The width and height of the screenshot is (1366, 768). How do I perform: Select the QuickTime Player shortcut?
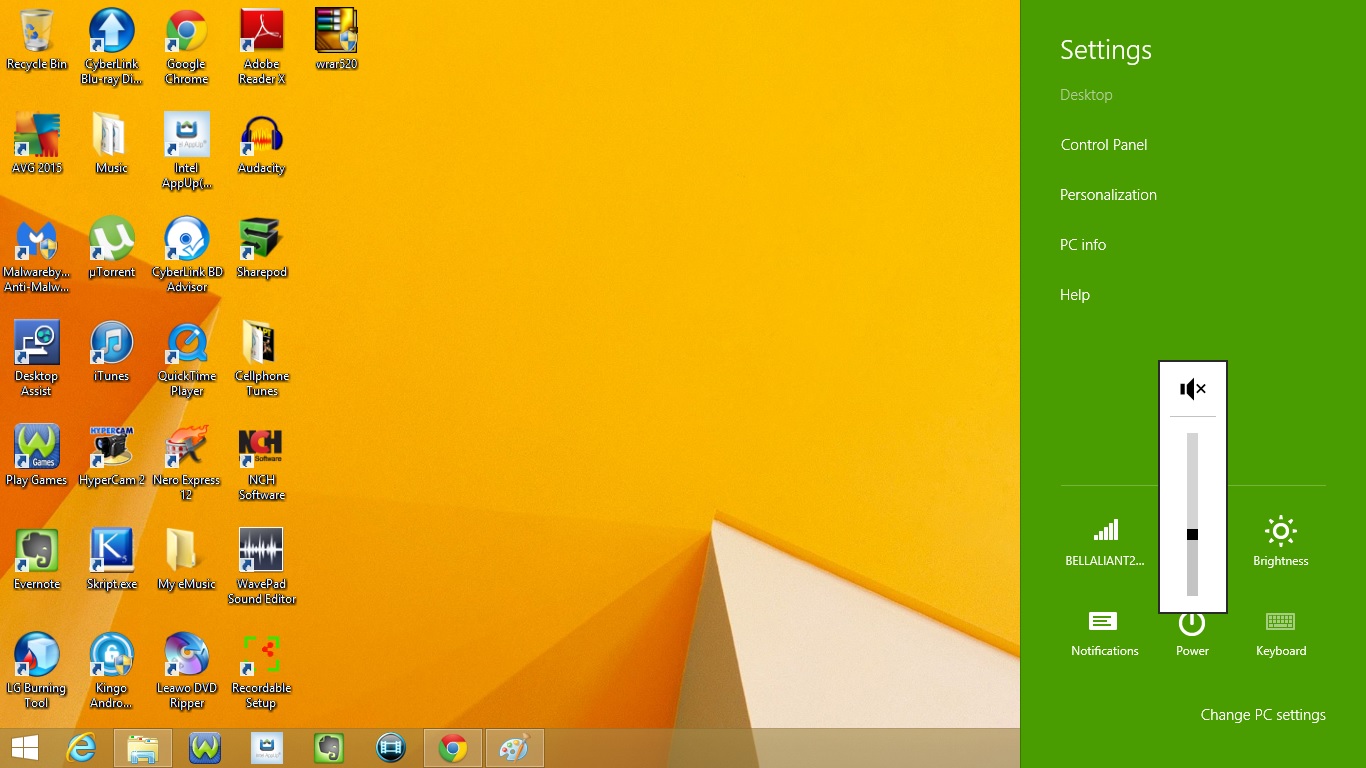[187, 359]
